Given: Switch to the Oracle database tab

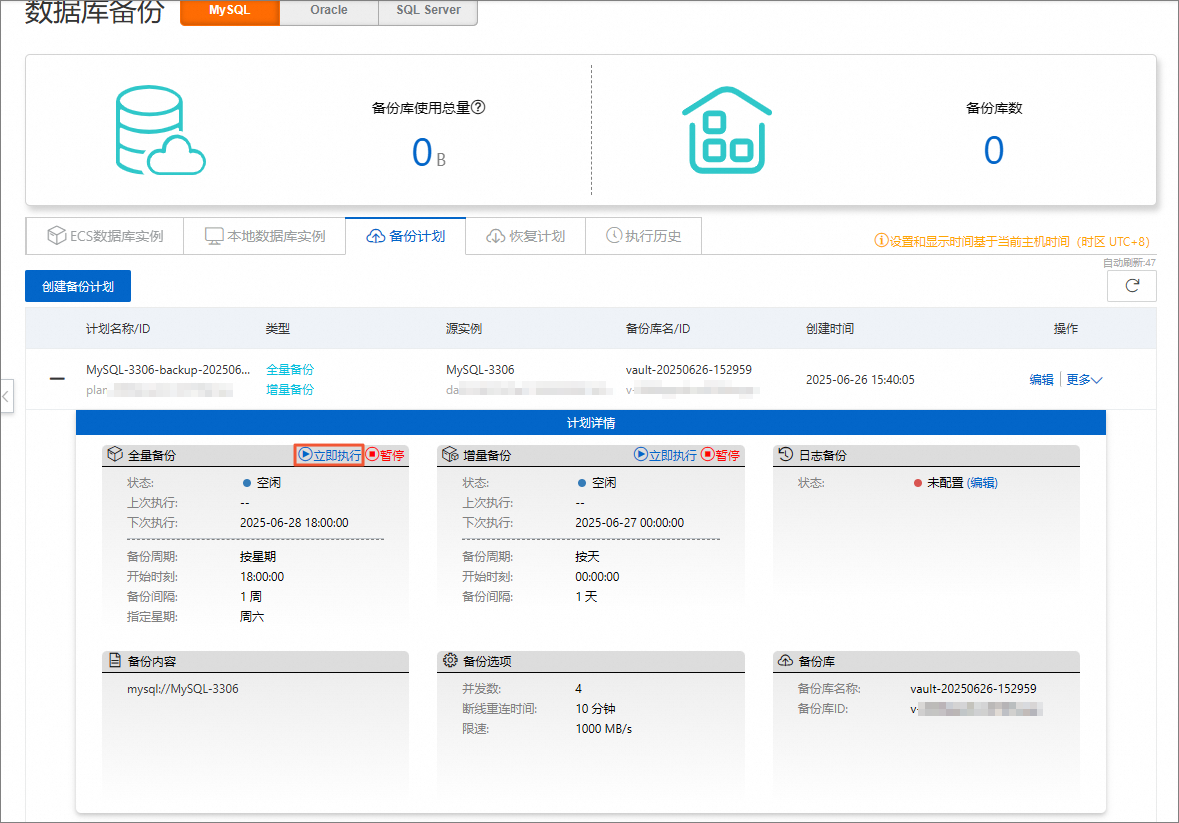Looking at the screenshot, I should point(329,11).
